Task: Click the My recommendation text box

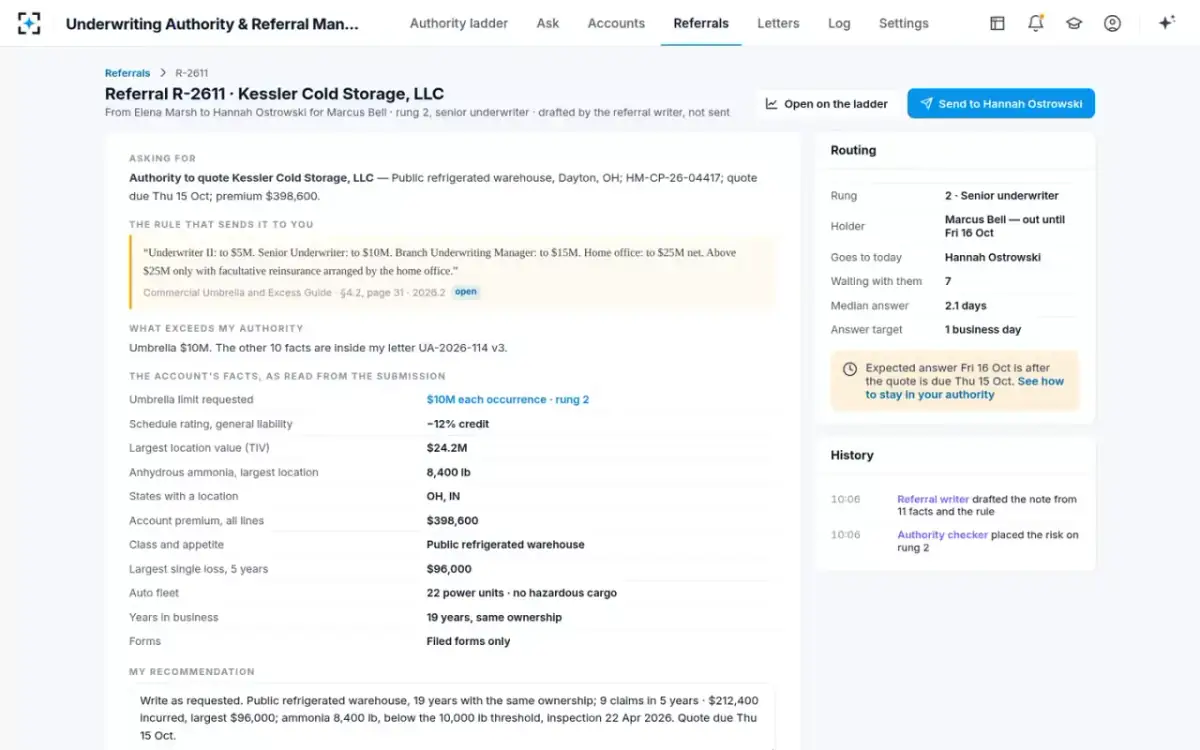Action: click(x=452, y=717)
